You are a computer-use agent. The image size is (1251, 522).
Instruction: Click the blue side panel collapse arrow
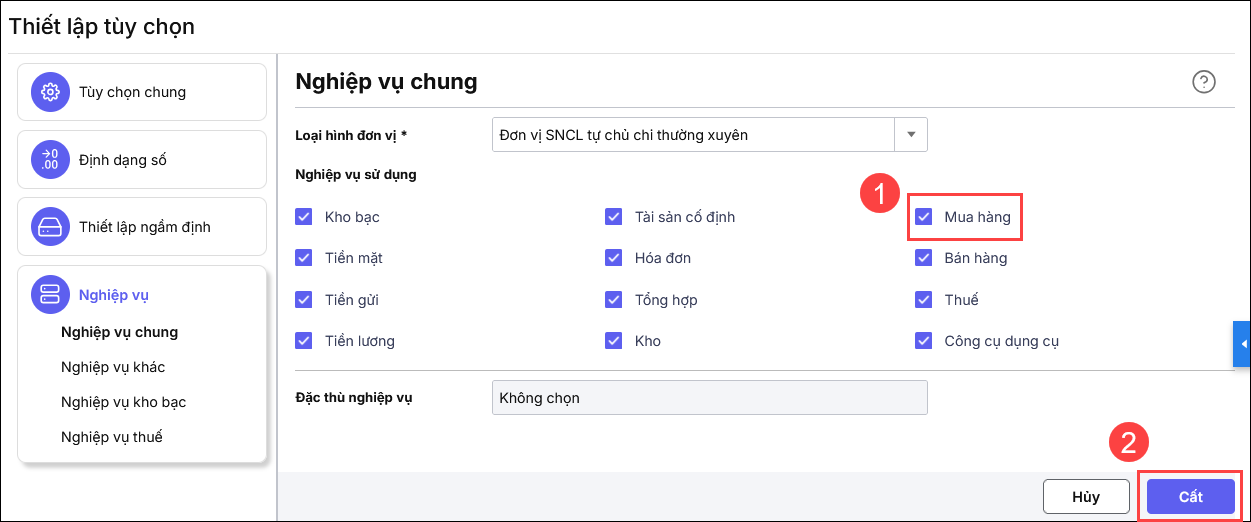click(x=1243, y=344)
